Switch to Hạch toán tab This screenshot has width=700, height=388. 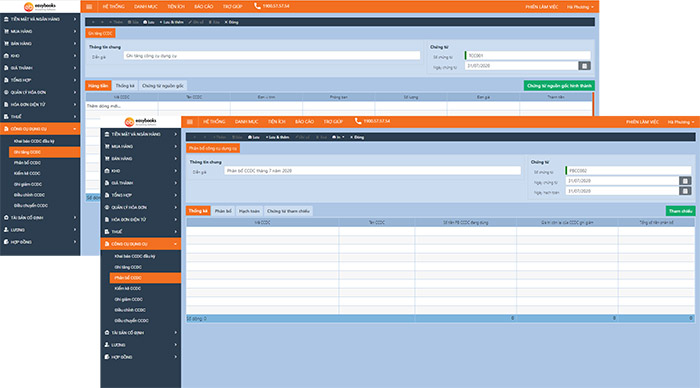coord(249,211)
